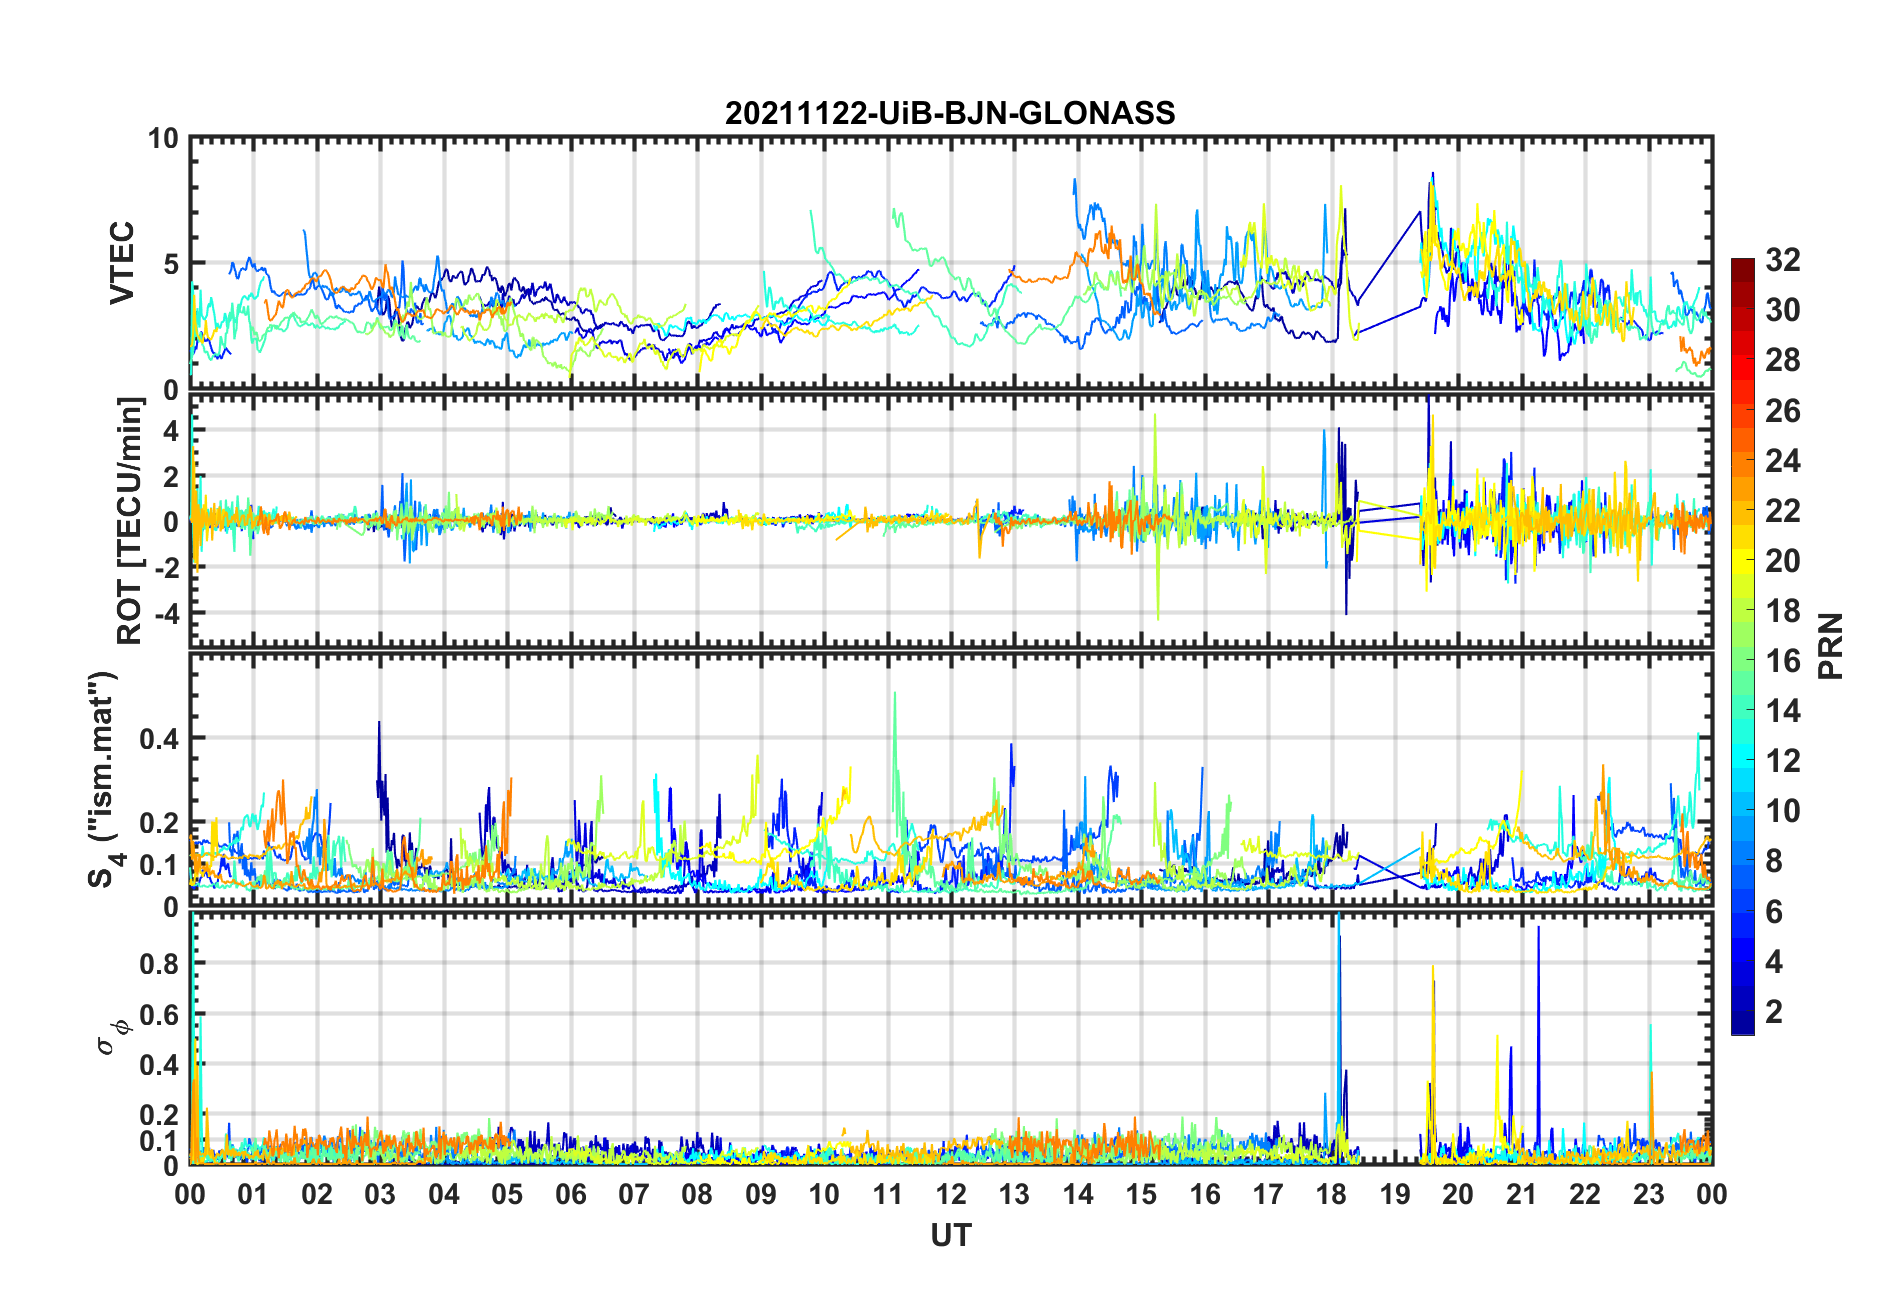Image resolution: width=1902 pixels, height=1292 pixels.
Task: Click inside the sigma phi plot panel
Action: pos(951,1038)
